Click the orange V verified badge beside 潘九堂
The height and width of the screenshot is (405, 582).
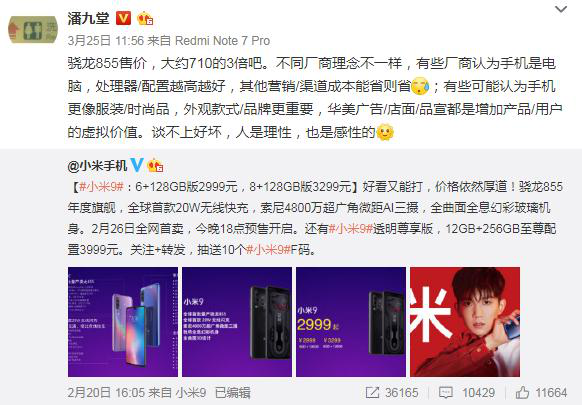point(123,18)
